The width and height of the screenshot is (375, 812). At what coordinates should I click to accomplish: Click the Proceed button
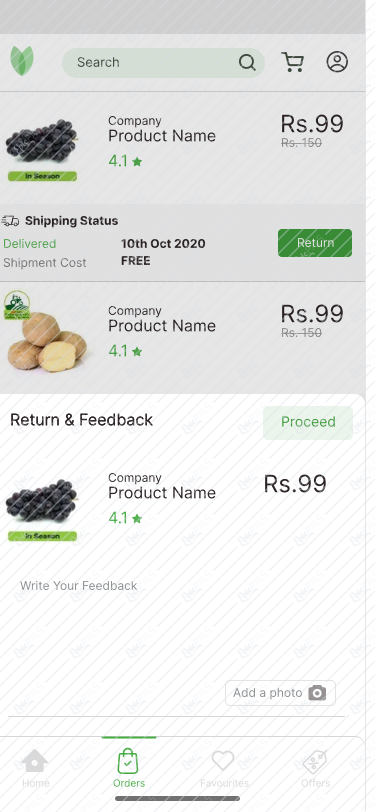click(x=308, y=422)
